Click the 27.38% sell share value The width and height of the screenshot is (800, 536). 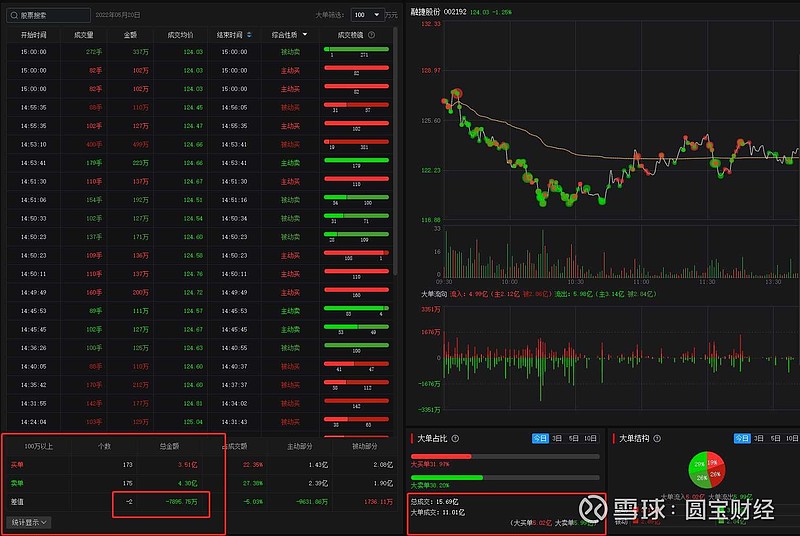pos(253,483)
